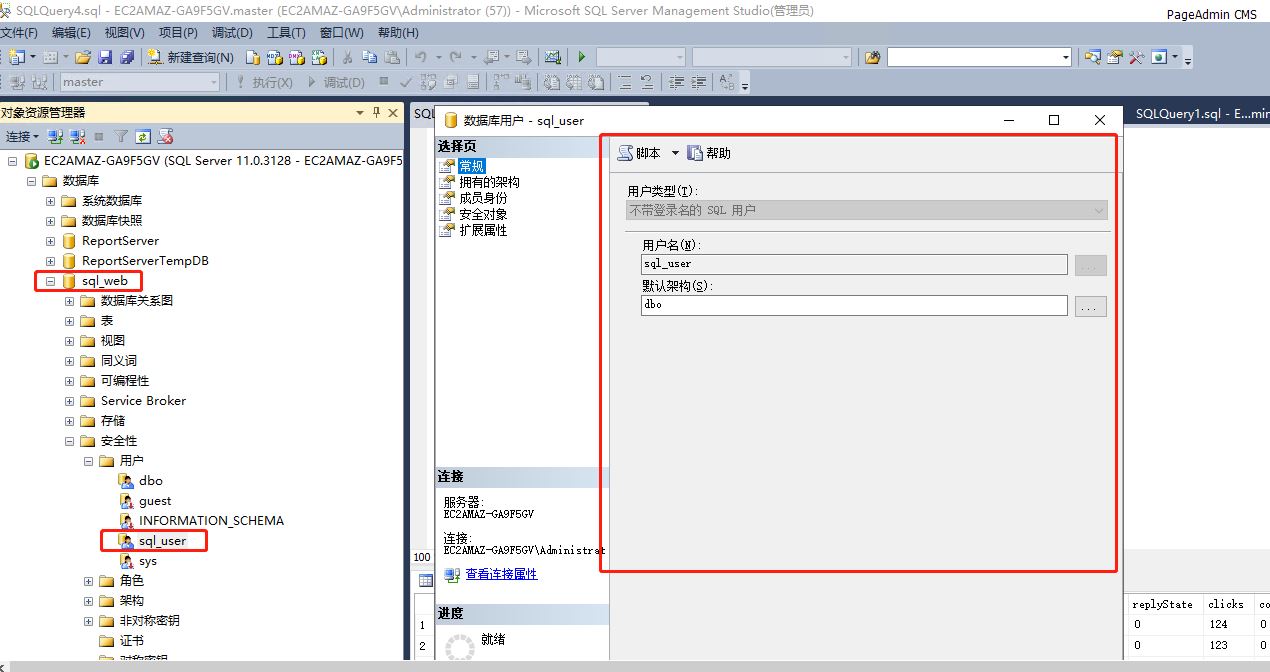This screenshot has width=1270, height=672.
Task: Select INFORMATION_SCHEMA user in tree
Action: 211,521
